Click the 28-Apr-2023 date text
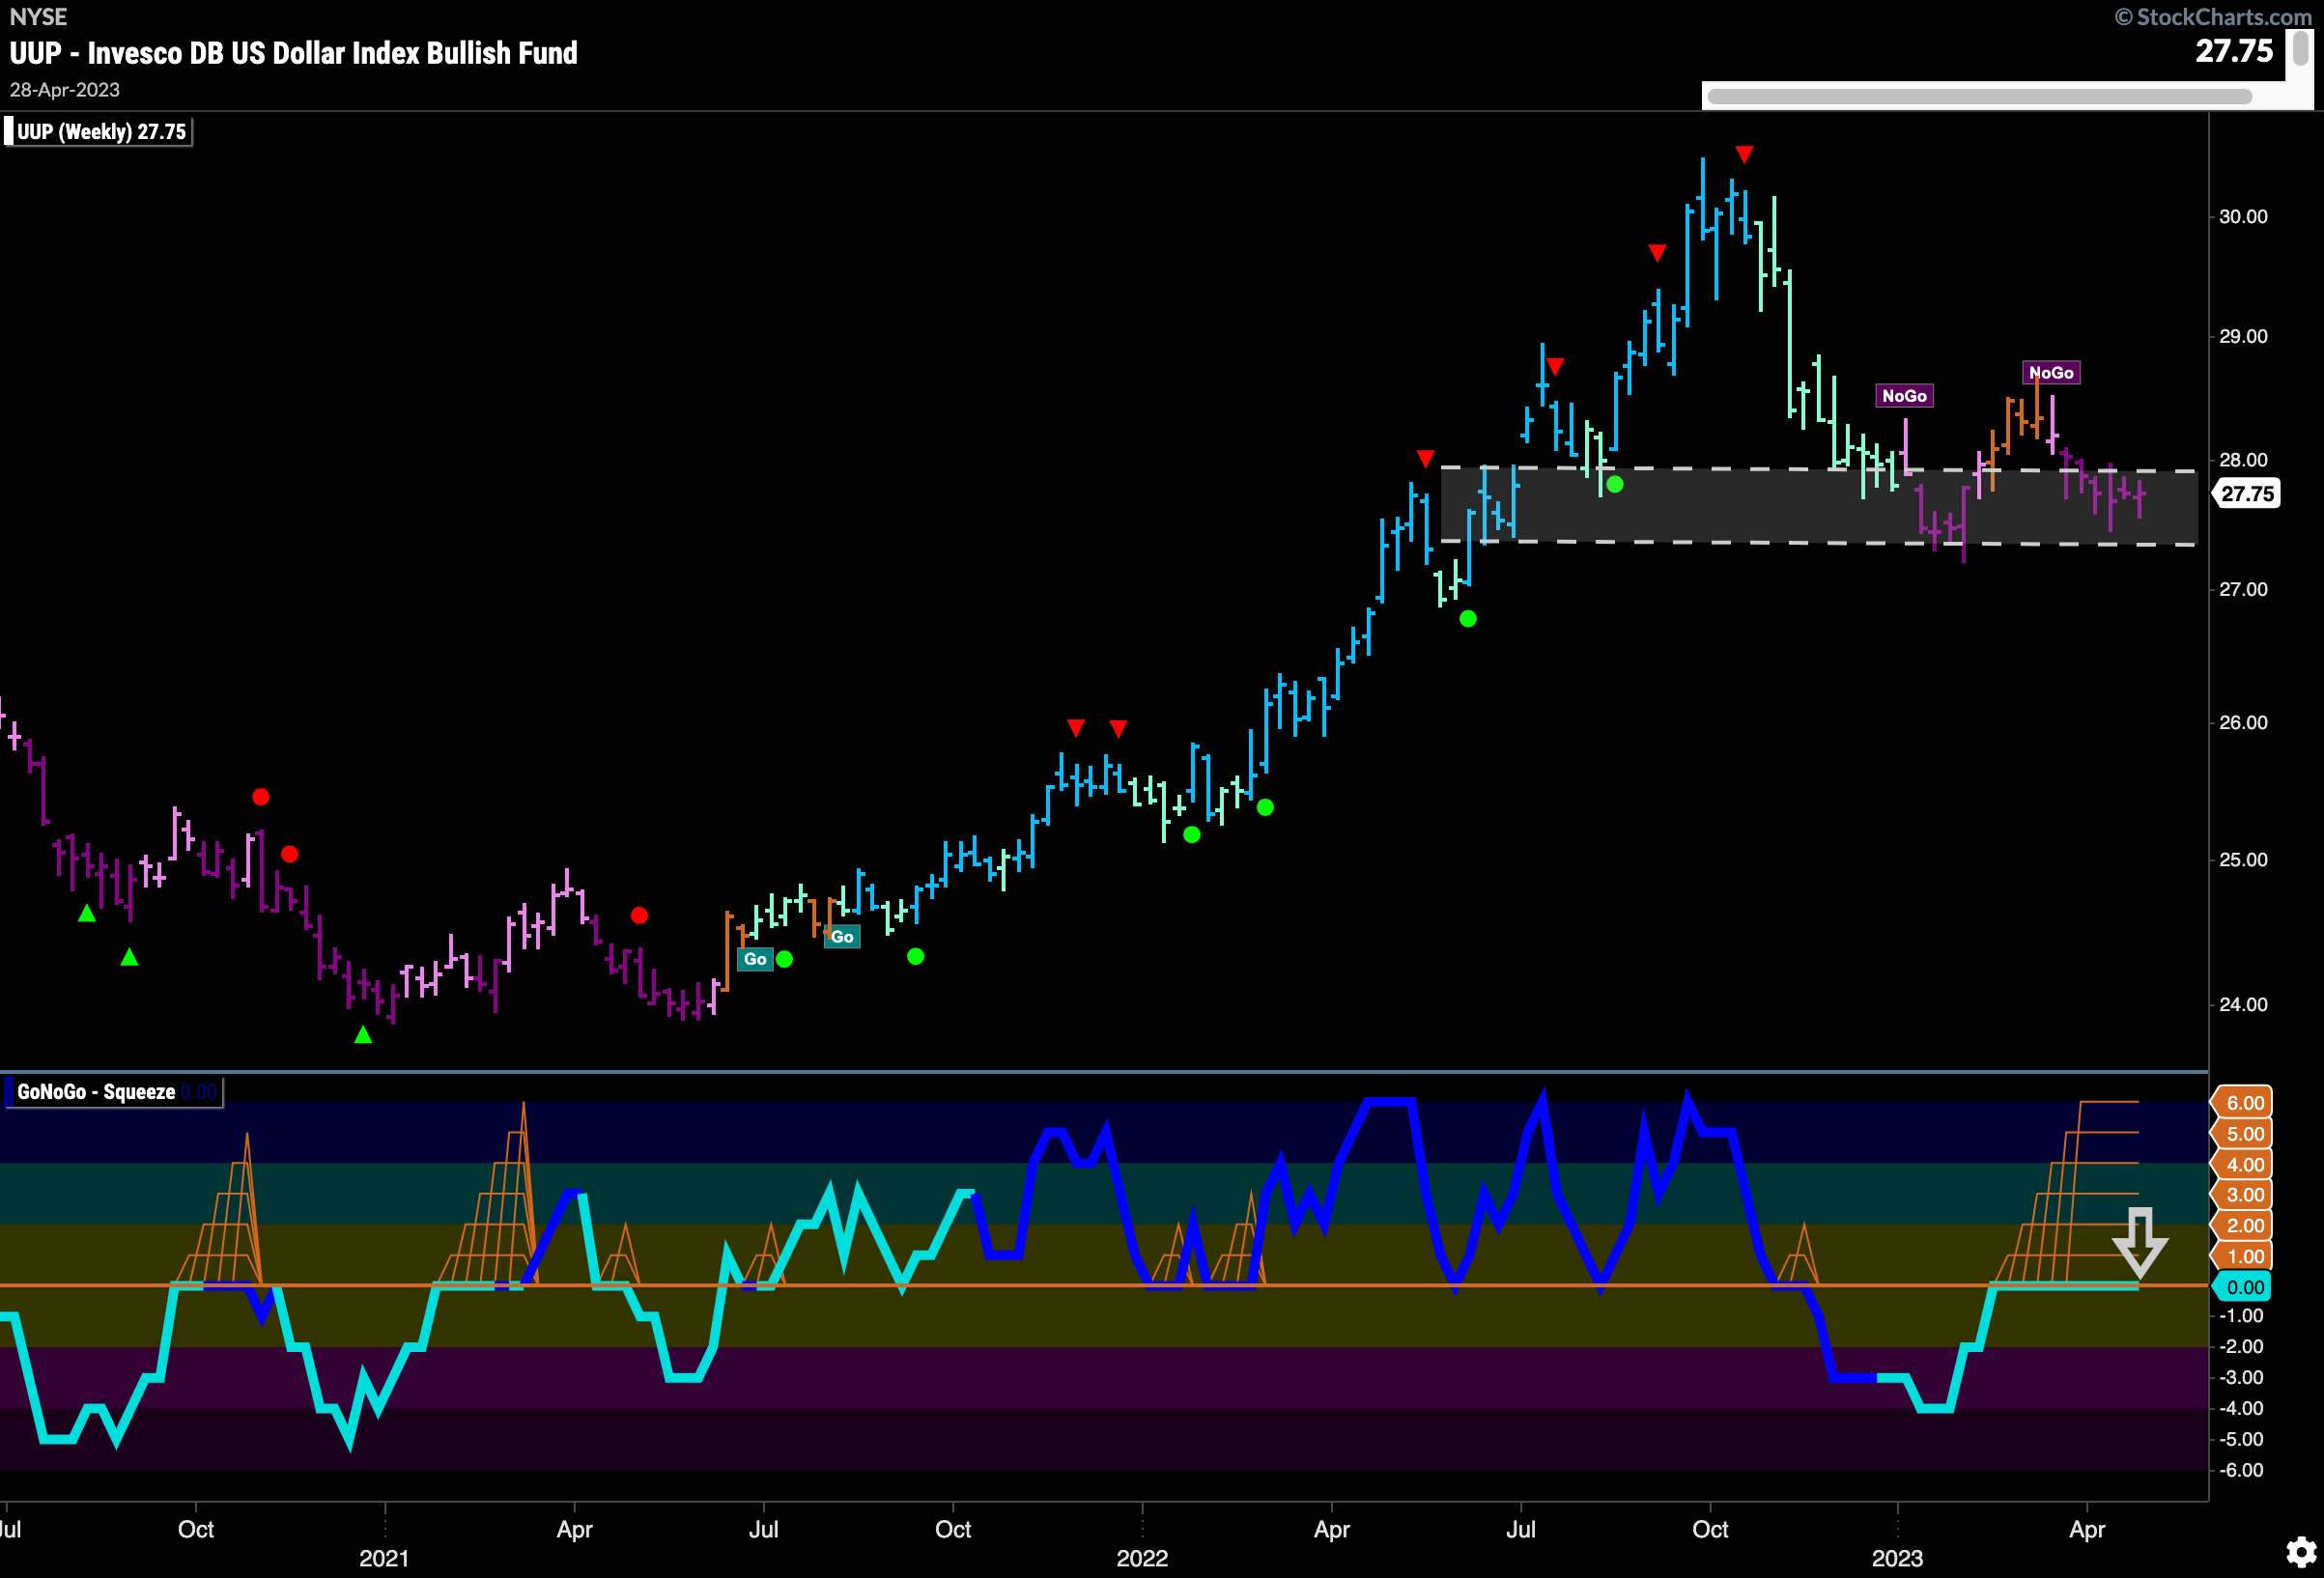The width and height of the screenshot is (2324, 1578). point(65,90)
